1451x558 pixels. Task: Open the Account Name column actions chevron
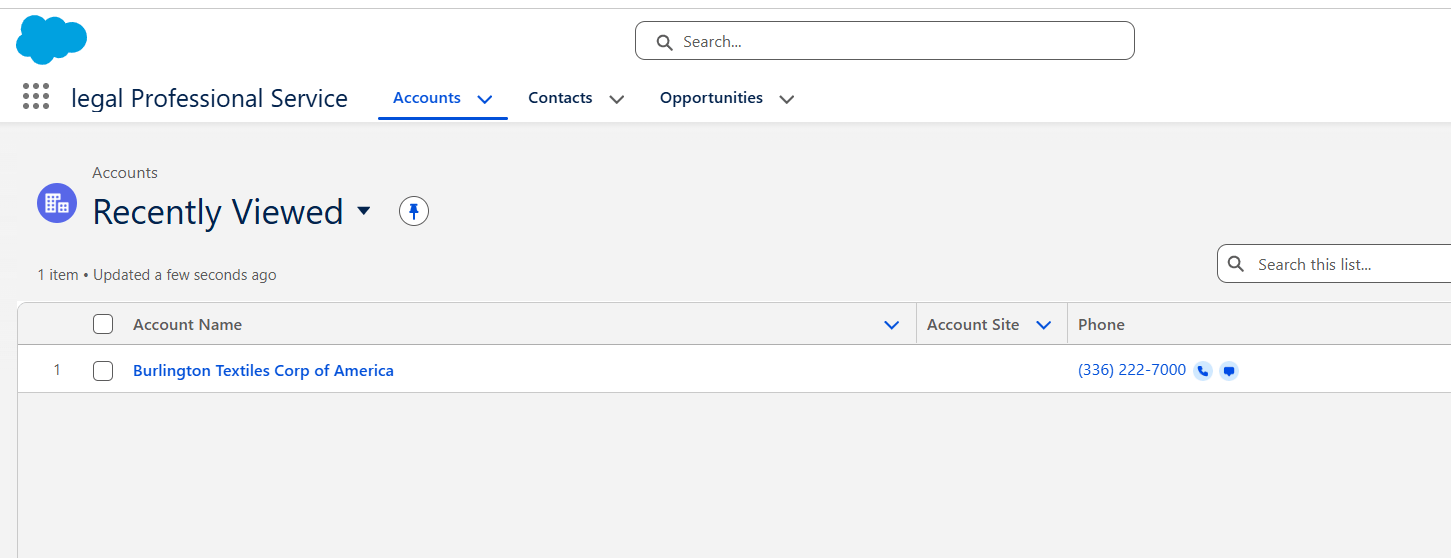[892, 325]
